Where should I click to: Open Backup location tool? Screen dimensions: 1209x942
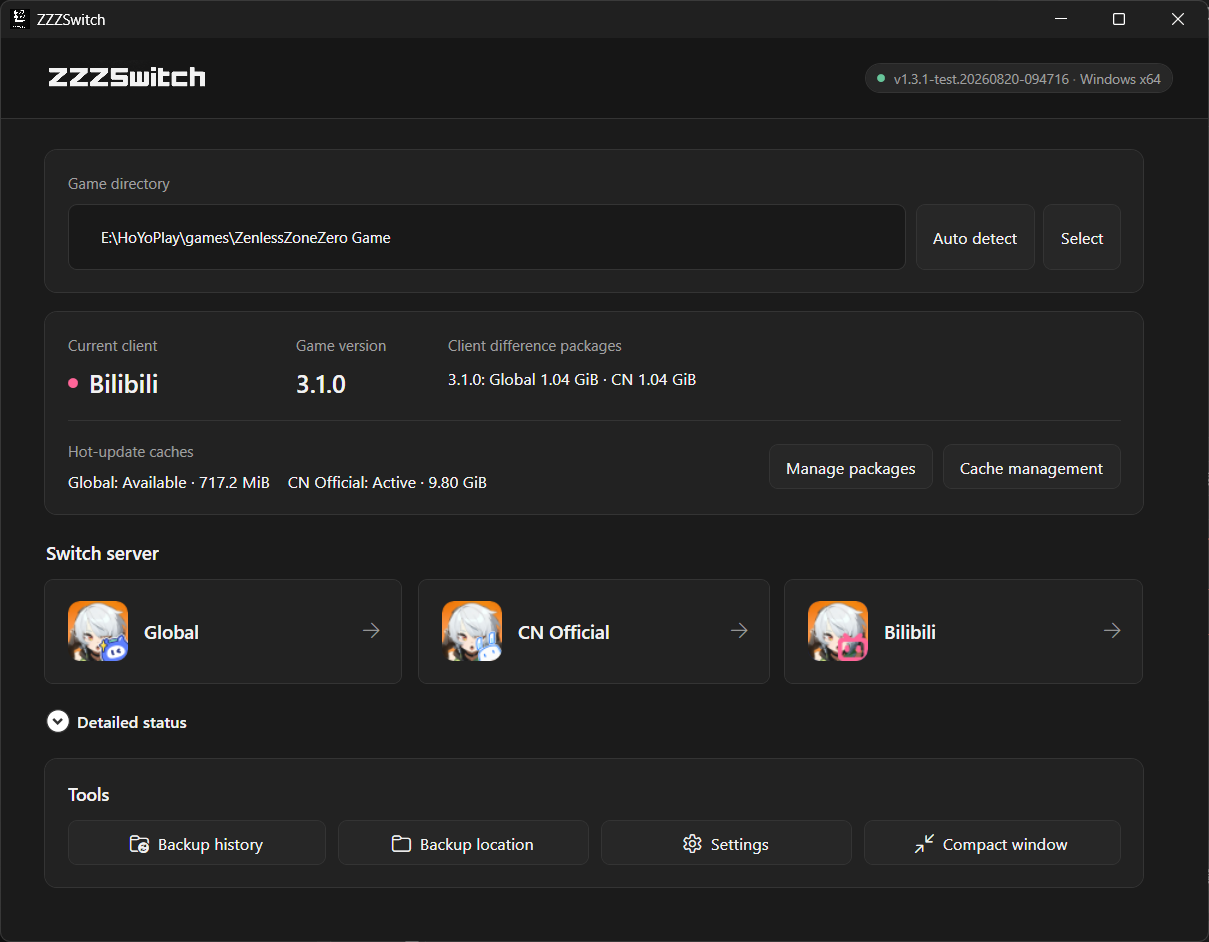tap(463, 843)
